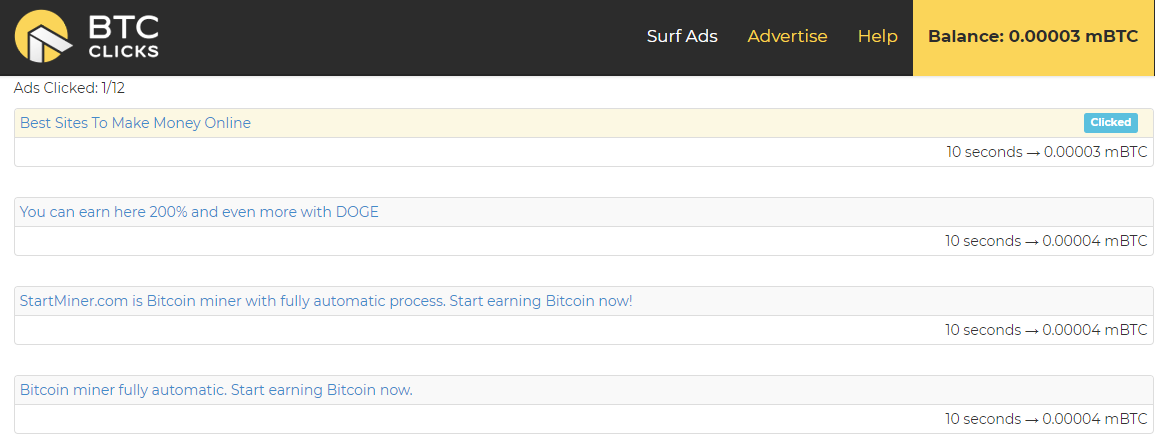Click reward text under 'Bitcoin miner fully automatic'
1155x448 pixels.
point(1047,419)
